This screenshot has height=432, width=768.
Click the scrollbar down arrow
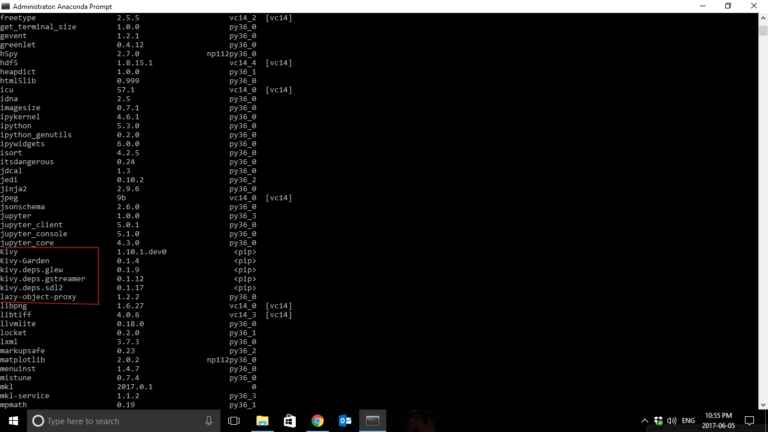(x=763, y=405)
